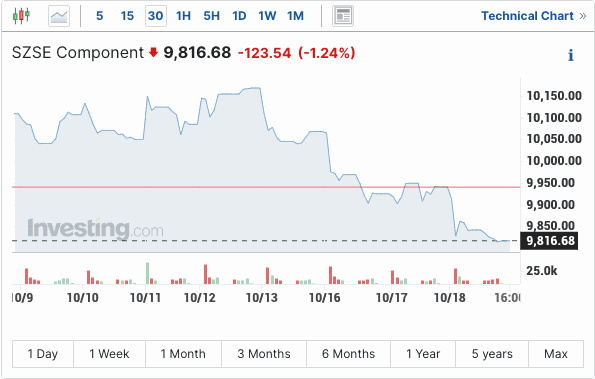This screenshot has height=379, width=595.
Task: Select the 5-minute interval
Action: [x=99, y=16]
